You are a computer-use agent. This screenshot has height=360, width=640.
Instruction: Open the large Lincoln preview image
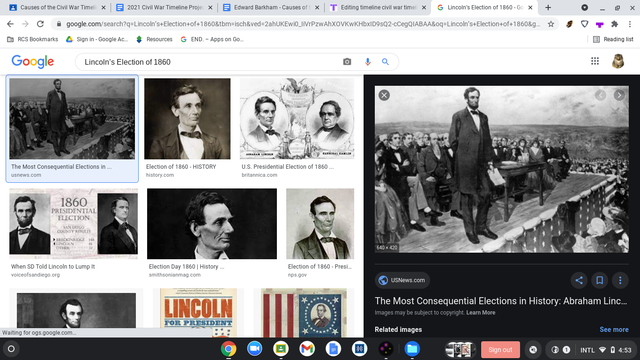click(502, 169)
